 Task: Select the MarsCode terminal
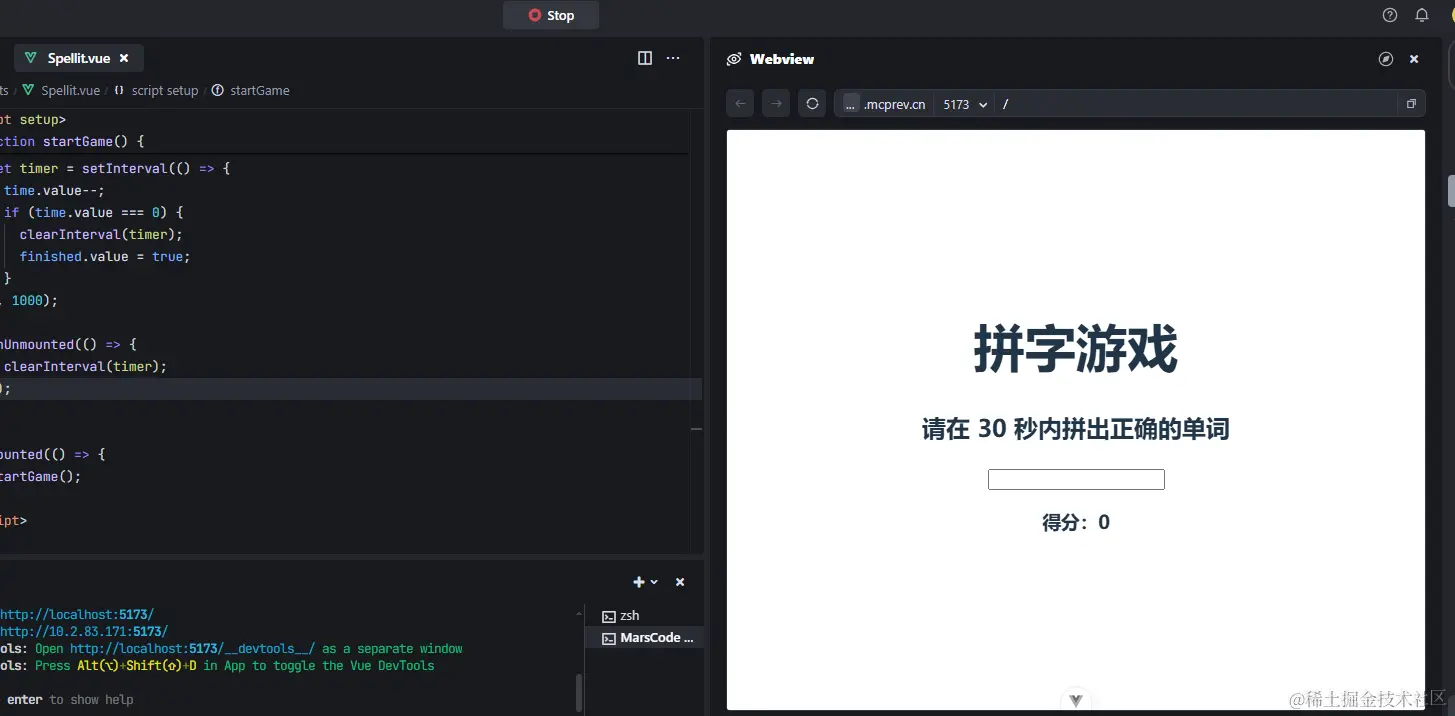644,638
